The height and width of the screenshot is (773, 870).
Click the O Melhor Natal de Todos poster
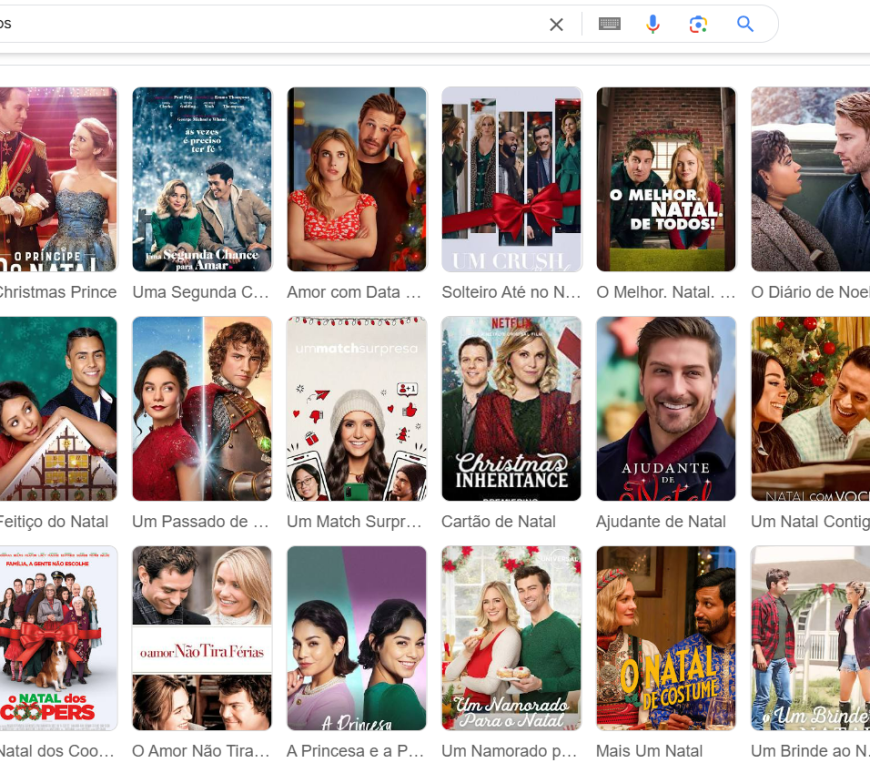[666, 179]
